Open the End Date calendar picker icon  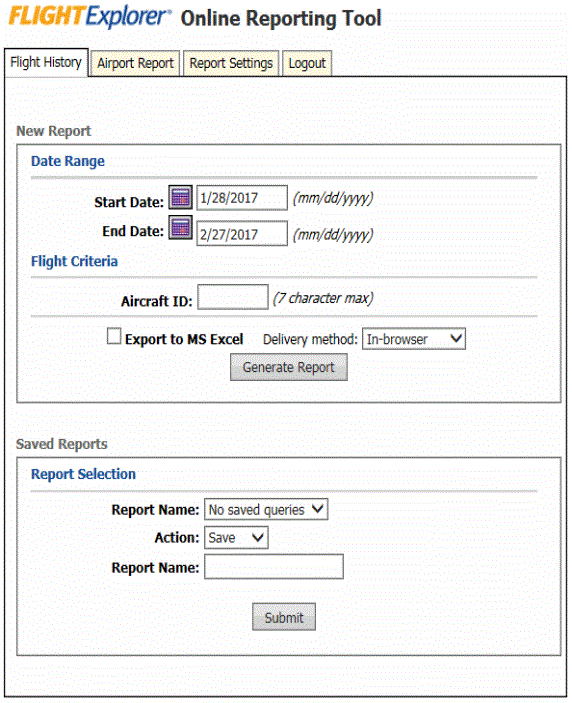point(181,228)
